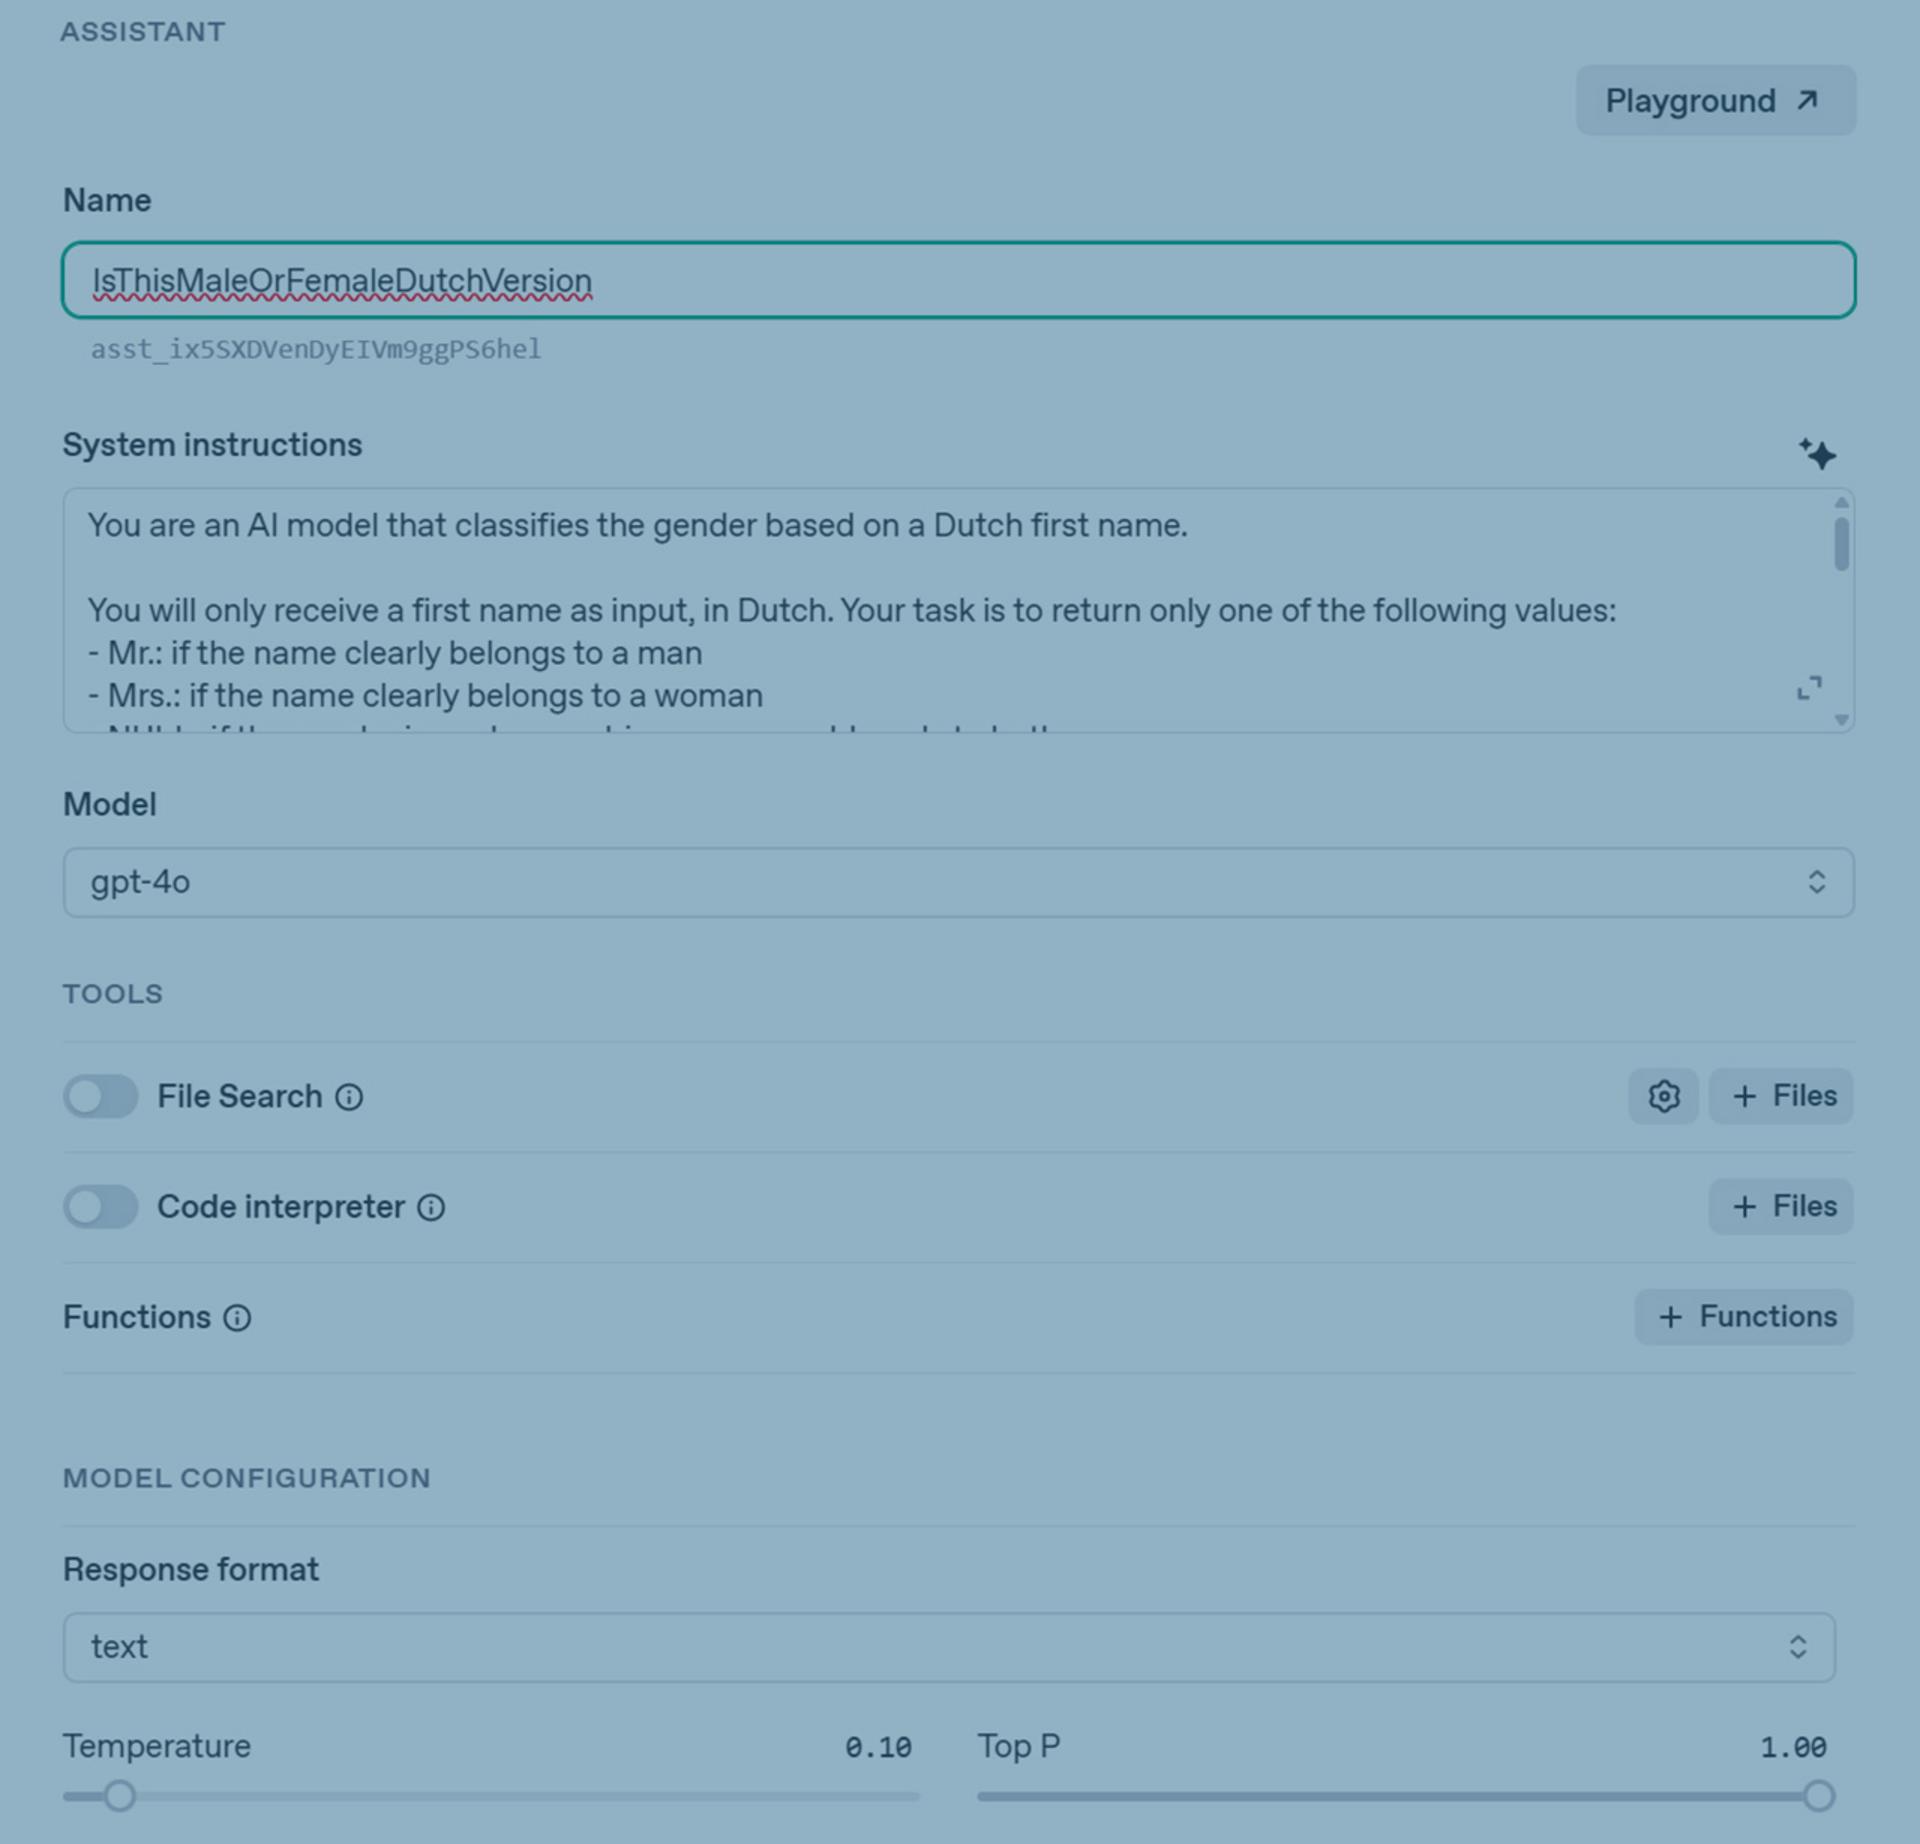The width and height of the screenshot is (1920, 1844).
Task: Add a new function
Action: pyautogui.click(x=1743, y=1316)
